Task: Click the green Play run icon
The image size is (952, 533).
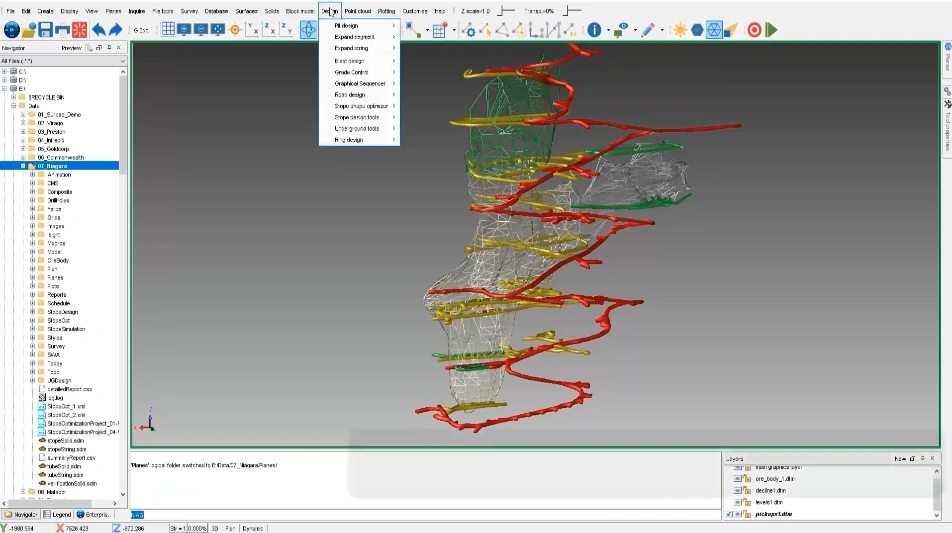Action: 771,30
